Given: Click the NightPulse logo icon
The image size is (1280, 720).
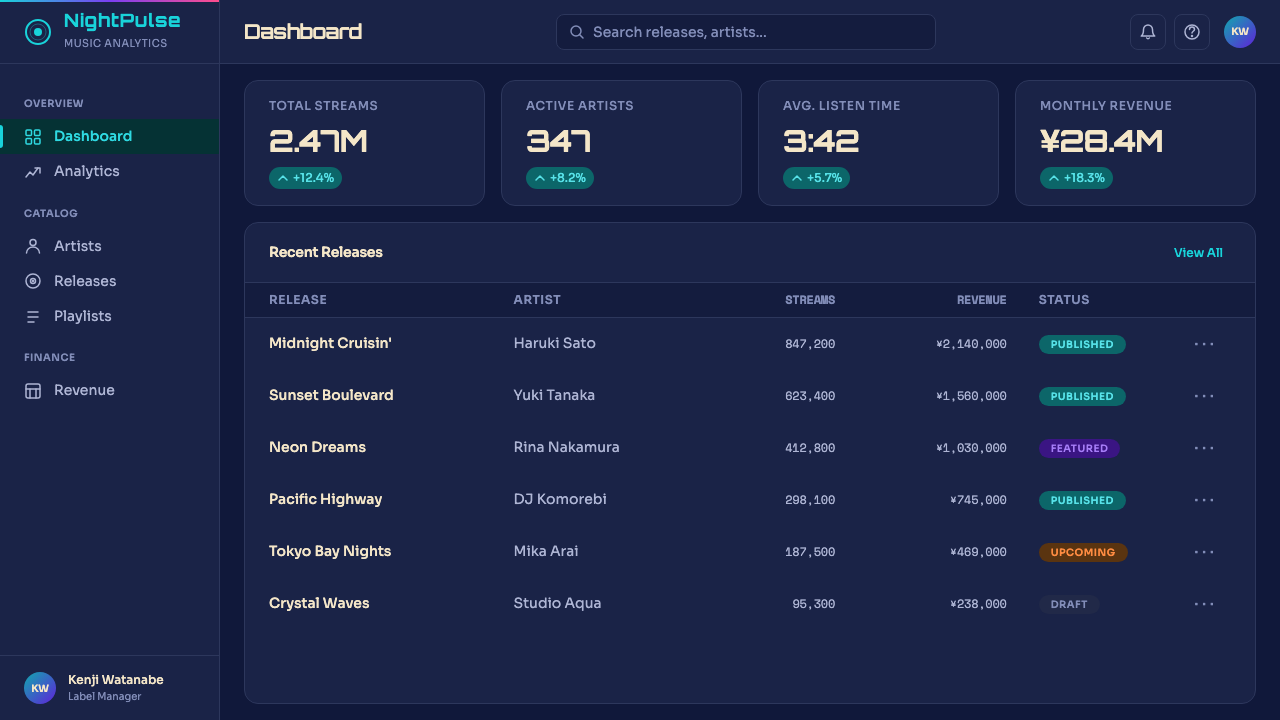Looking at the screenshot, I should [x=38, y=32].
